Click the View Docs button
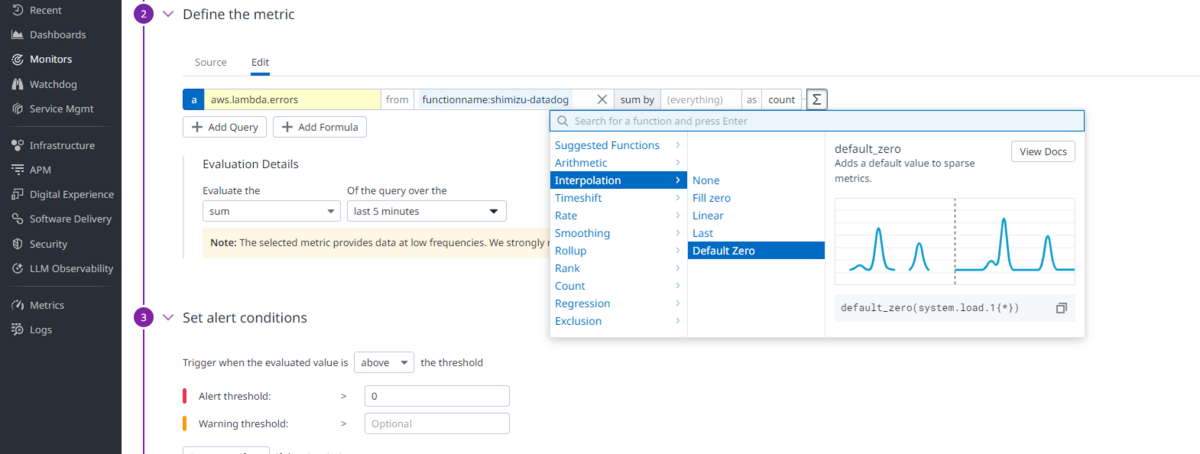The width and height of the screenshot is (1200, 454). coord(1043,152)
